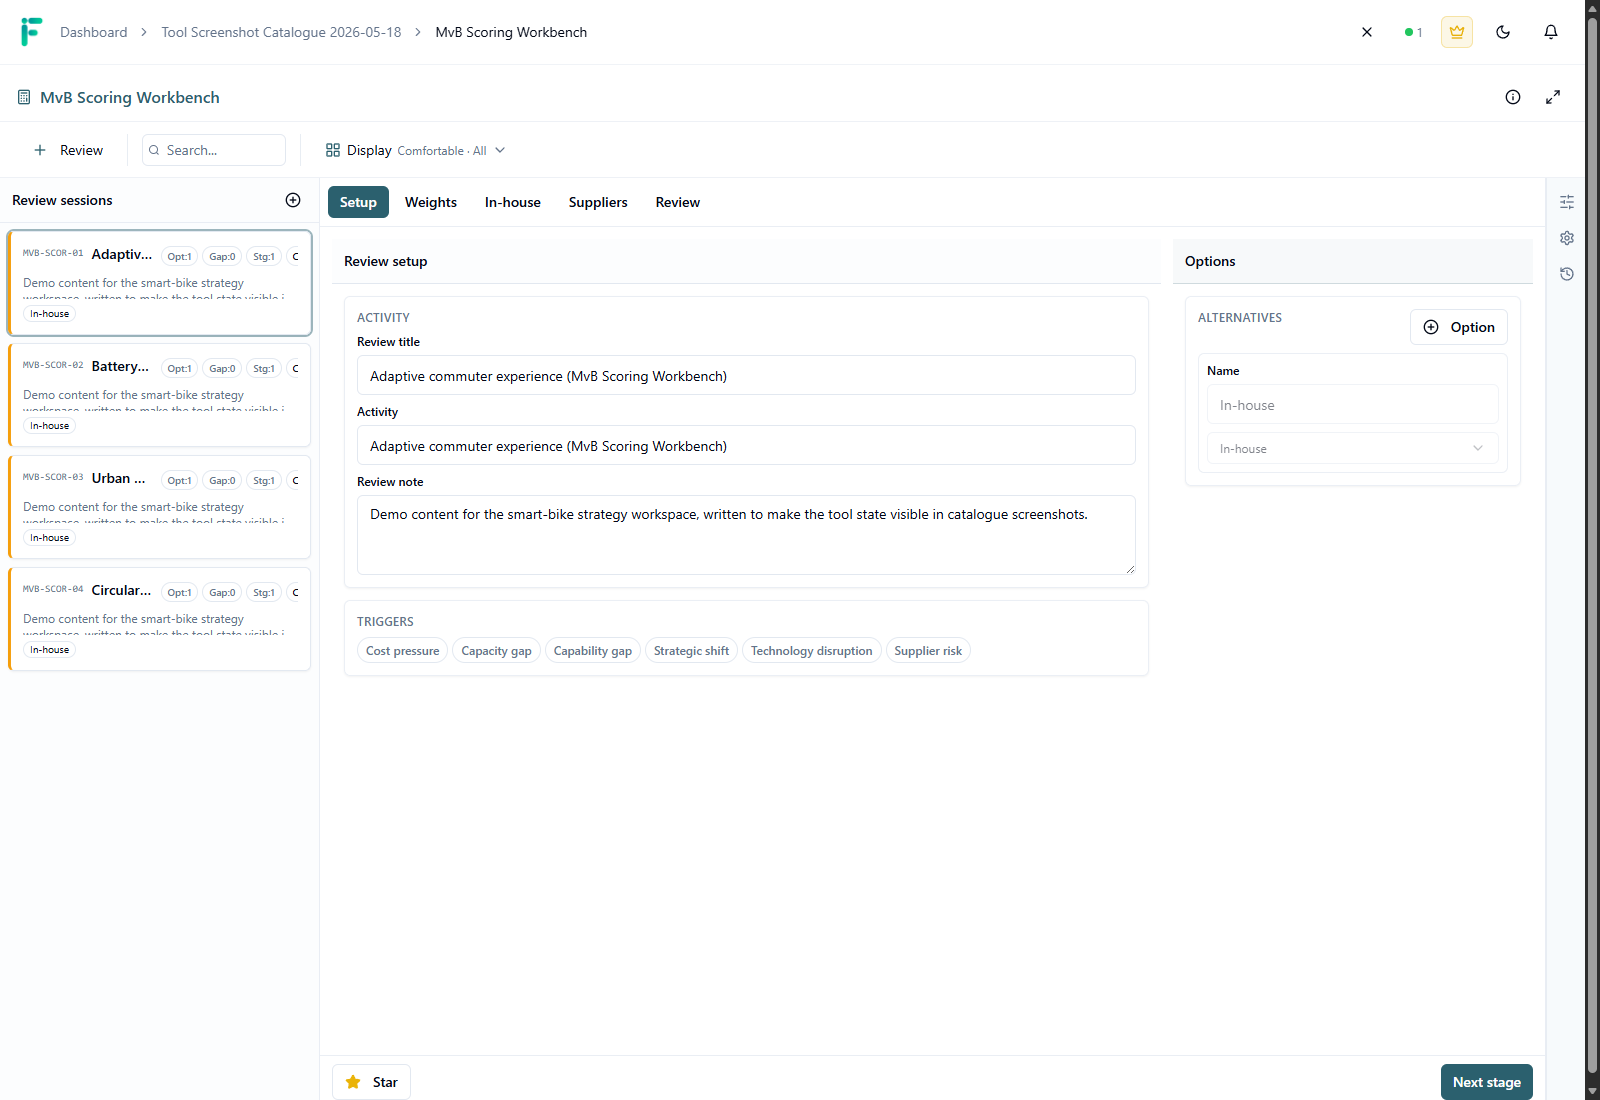Click the In-house tag on the Adaptive card

coord(50,314)
